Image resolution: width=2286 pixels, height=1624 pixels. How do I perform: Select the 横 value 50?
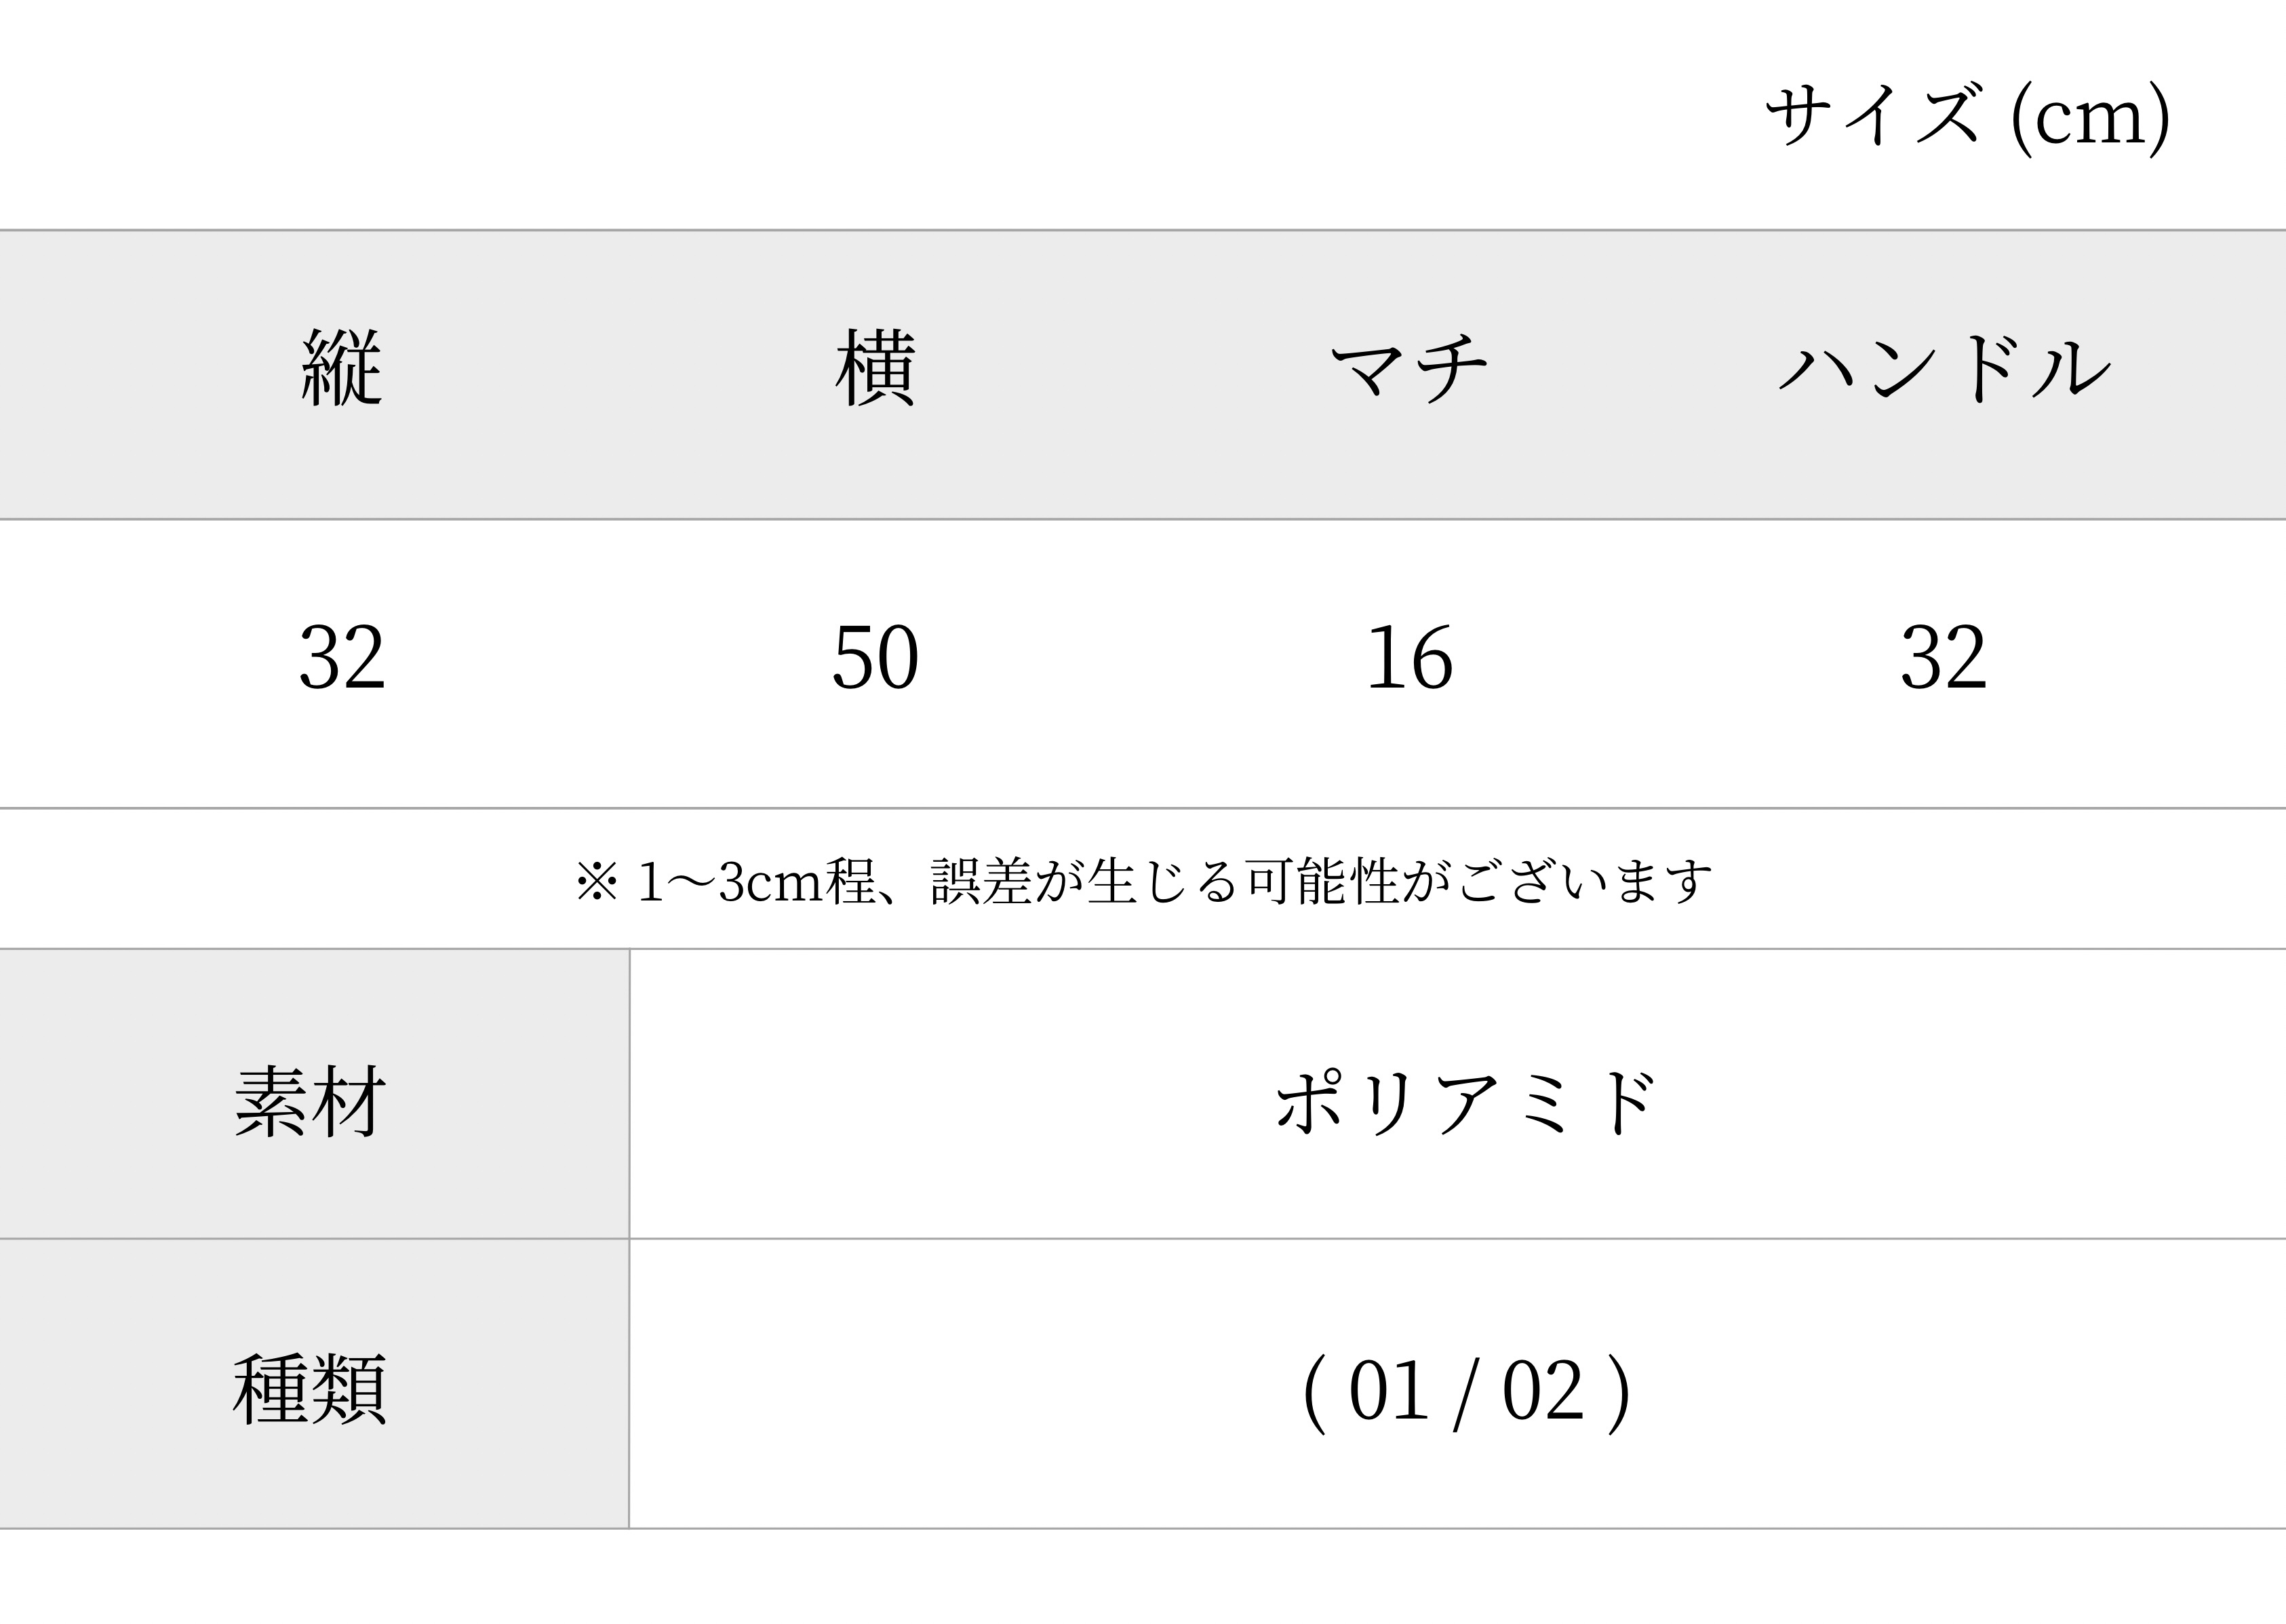click(x=875, y=657)
